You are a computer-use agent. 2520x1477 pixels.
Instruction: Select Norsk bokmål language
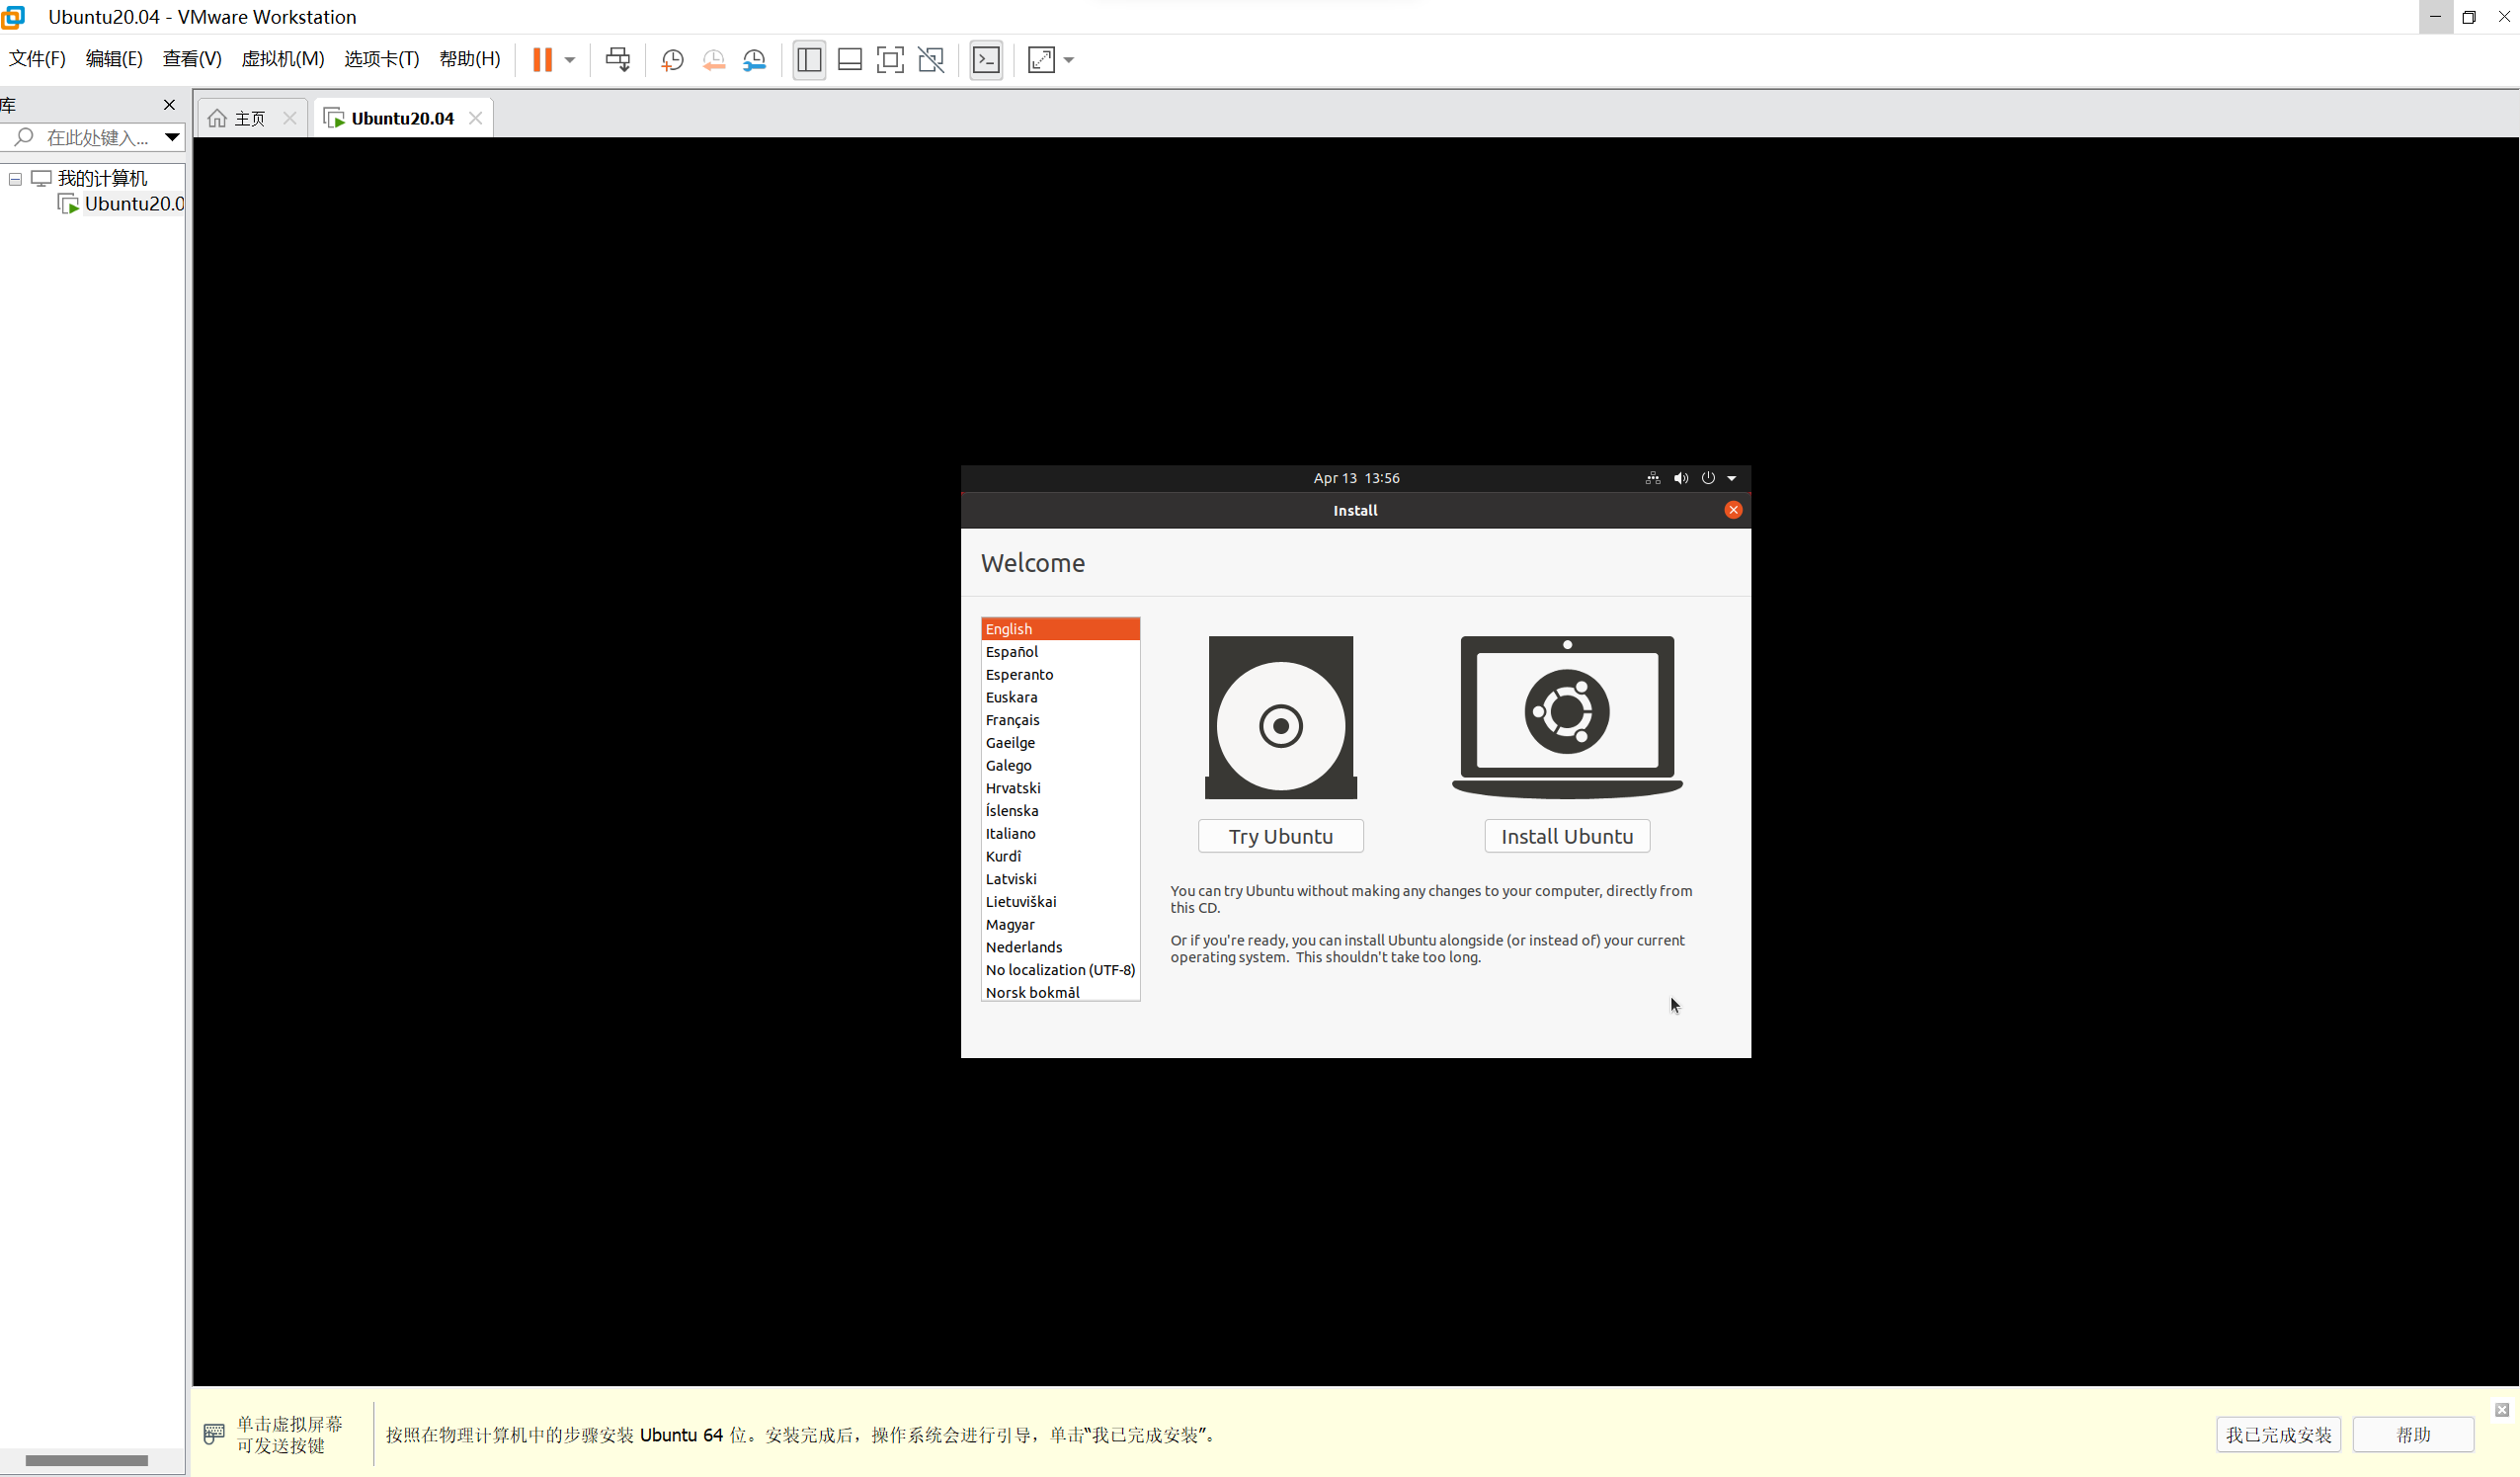[1060, 992]
